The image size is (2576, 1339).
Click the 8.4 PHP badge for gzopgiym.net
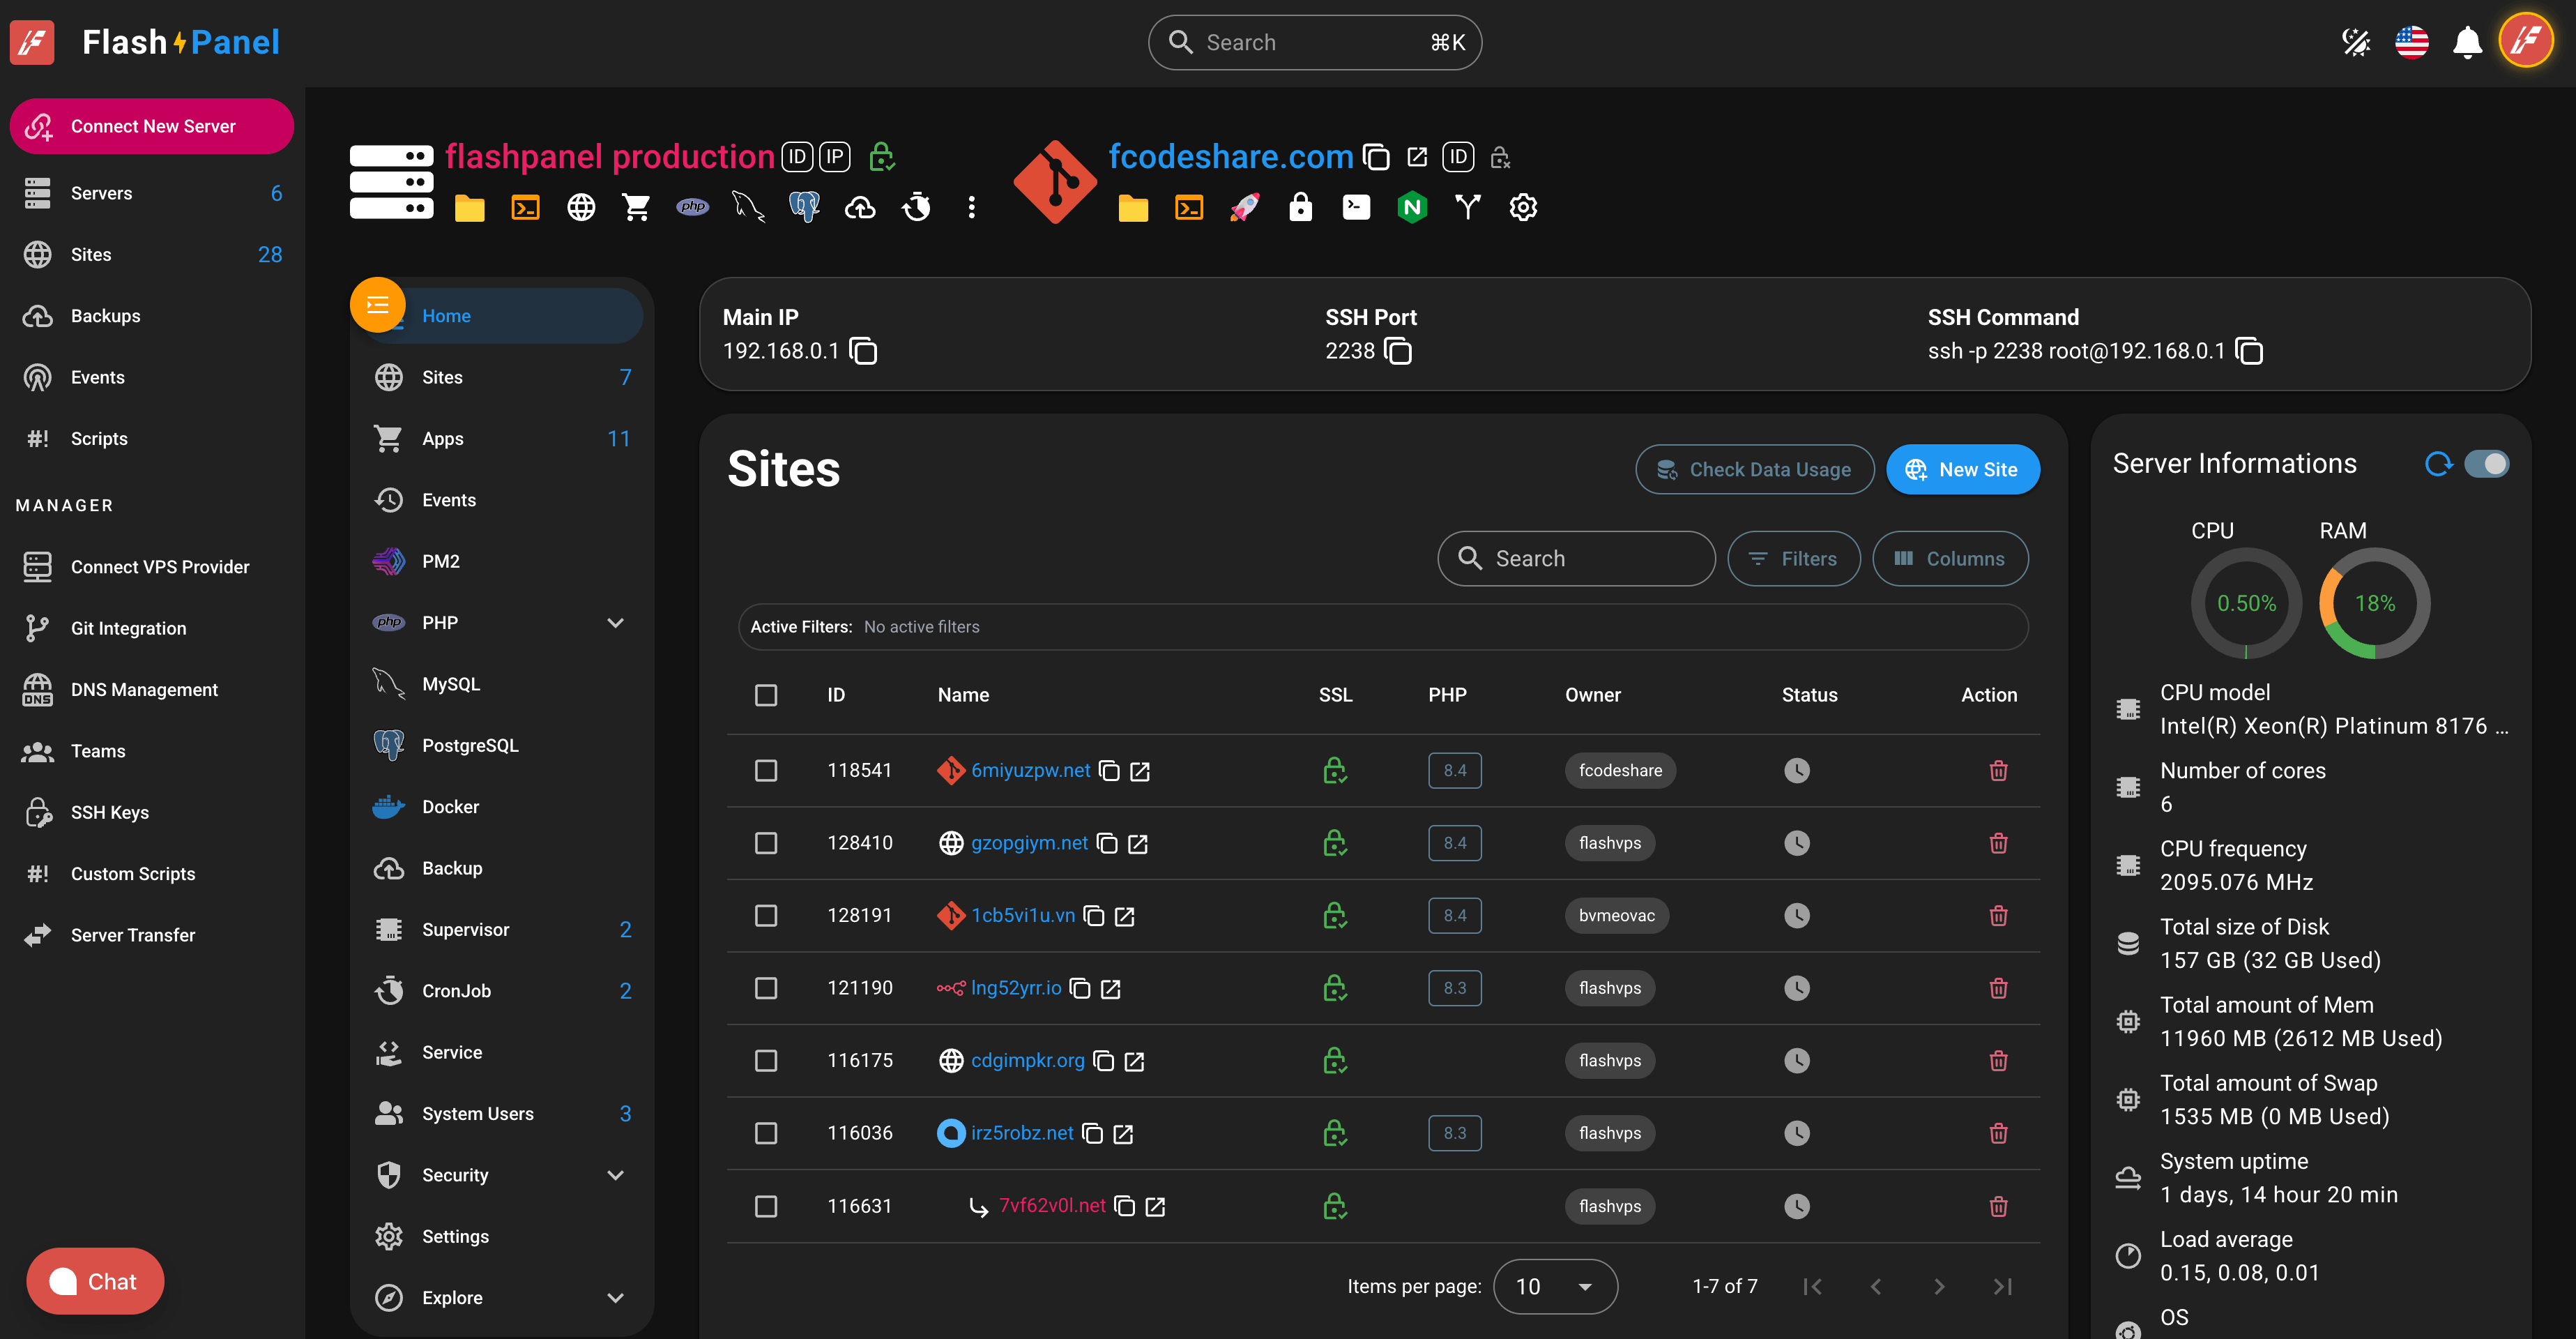pos(1454,843)
